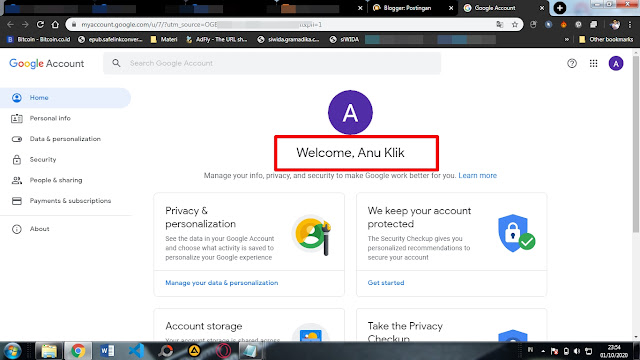Go to the browser home page
Screen dimensions: 640x360
(x=55, y=24)
